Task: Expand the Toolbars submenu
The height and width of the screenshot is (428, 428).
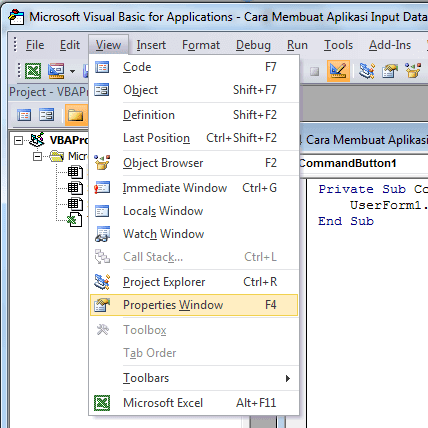Action: 194,378
